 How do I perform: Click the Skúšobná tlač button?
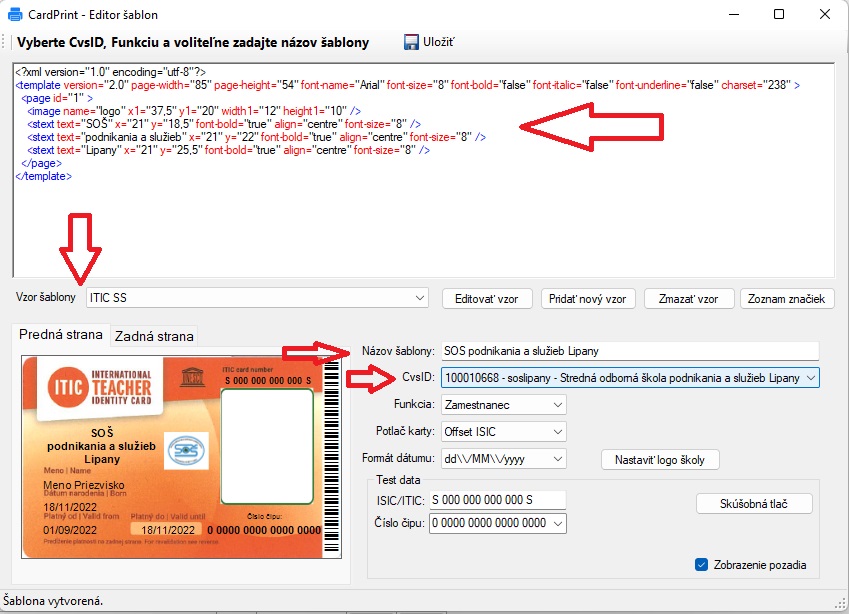tap(753, 504)
